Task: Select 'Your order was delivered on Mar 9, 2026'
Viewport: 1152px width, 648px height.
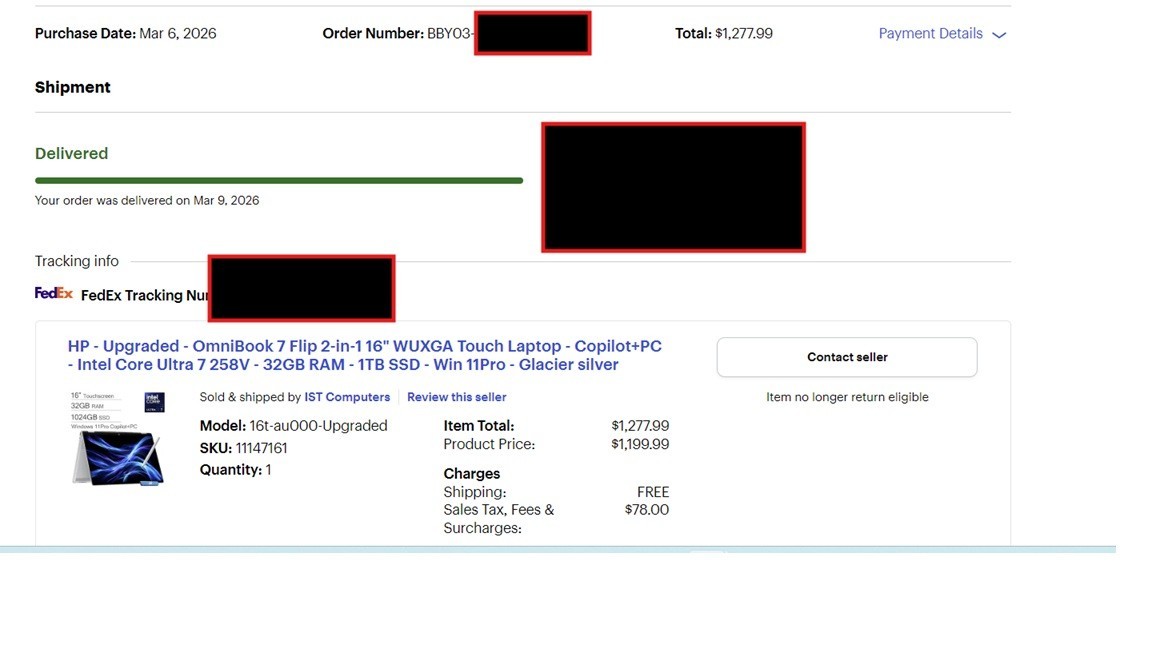Action: [x=147, y=201]
